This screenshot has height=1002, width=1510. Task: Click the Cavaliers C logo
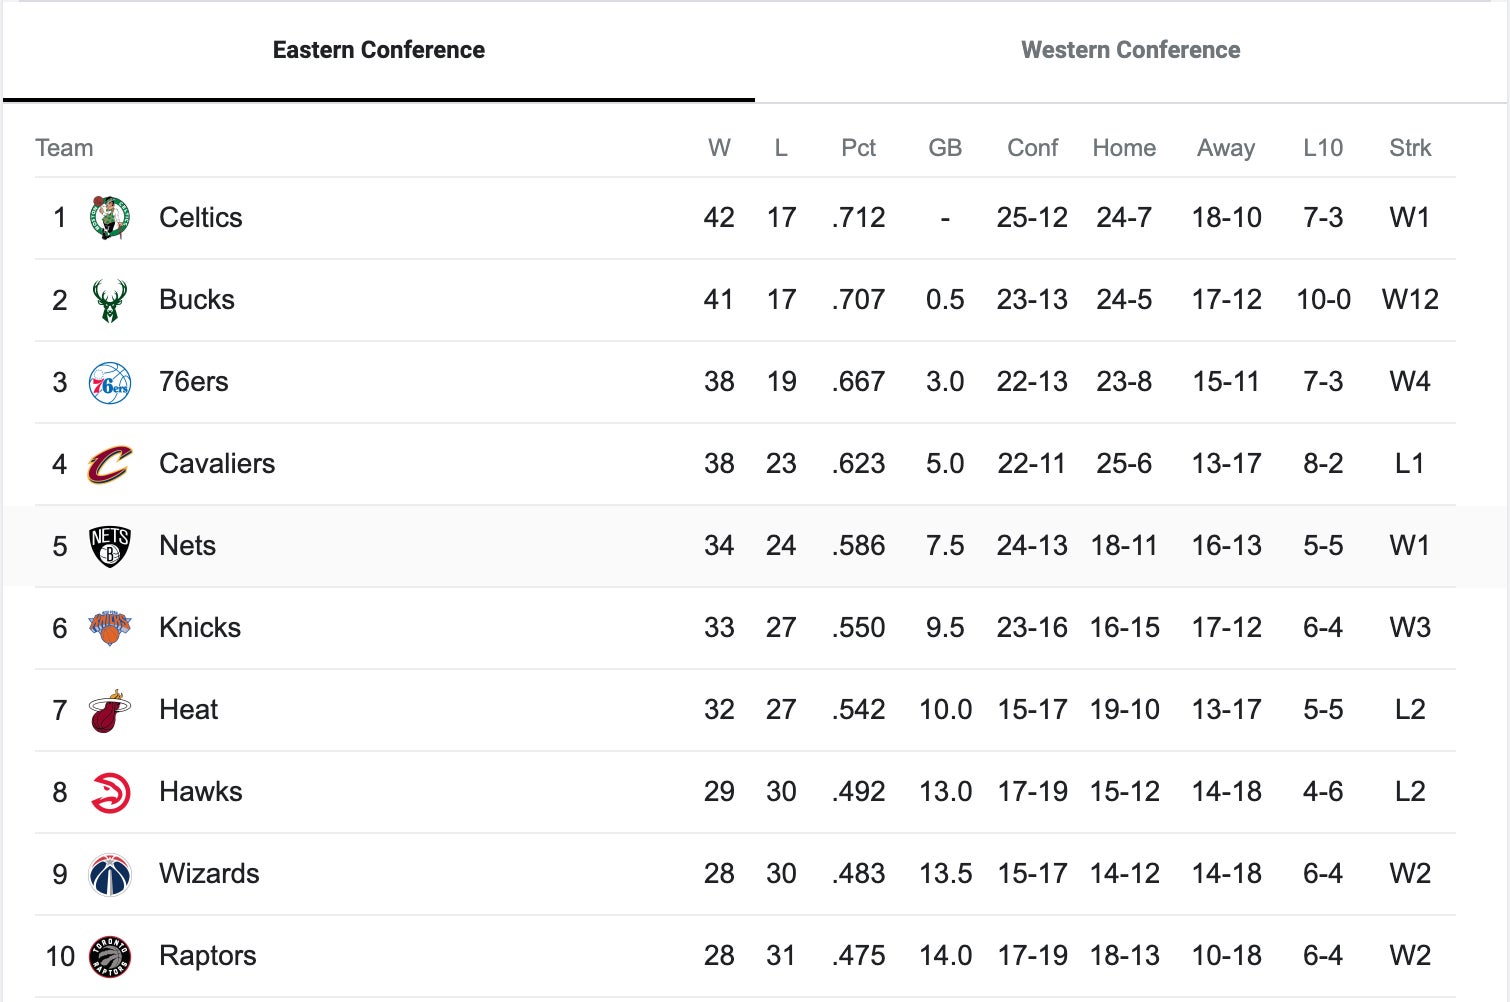110,464
